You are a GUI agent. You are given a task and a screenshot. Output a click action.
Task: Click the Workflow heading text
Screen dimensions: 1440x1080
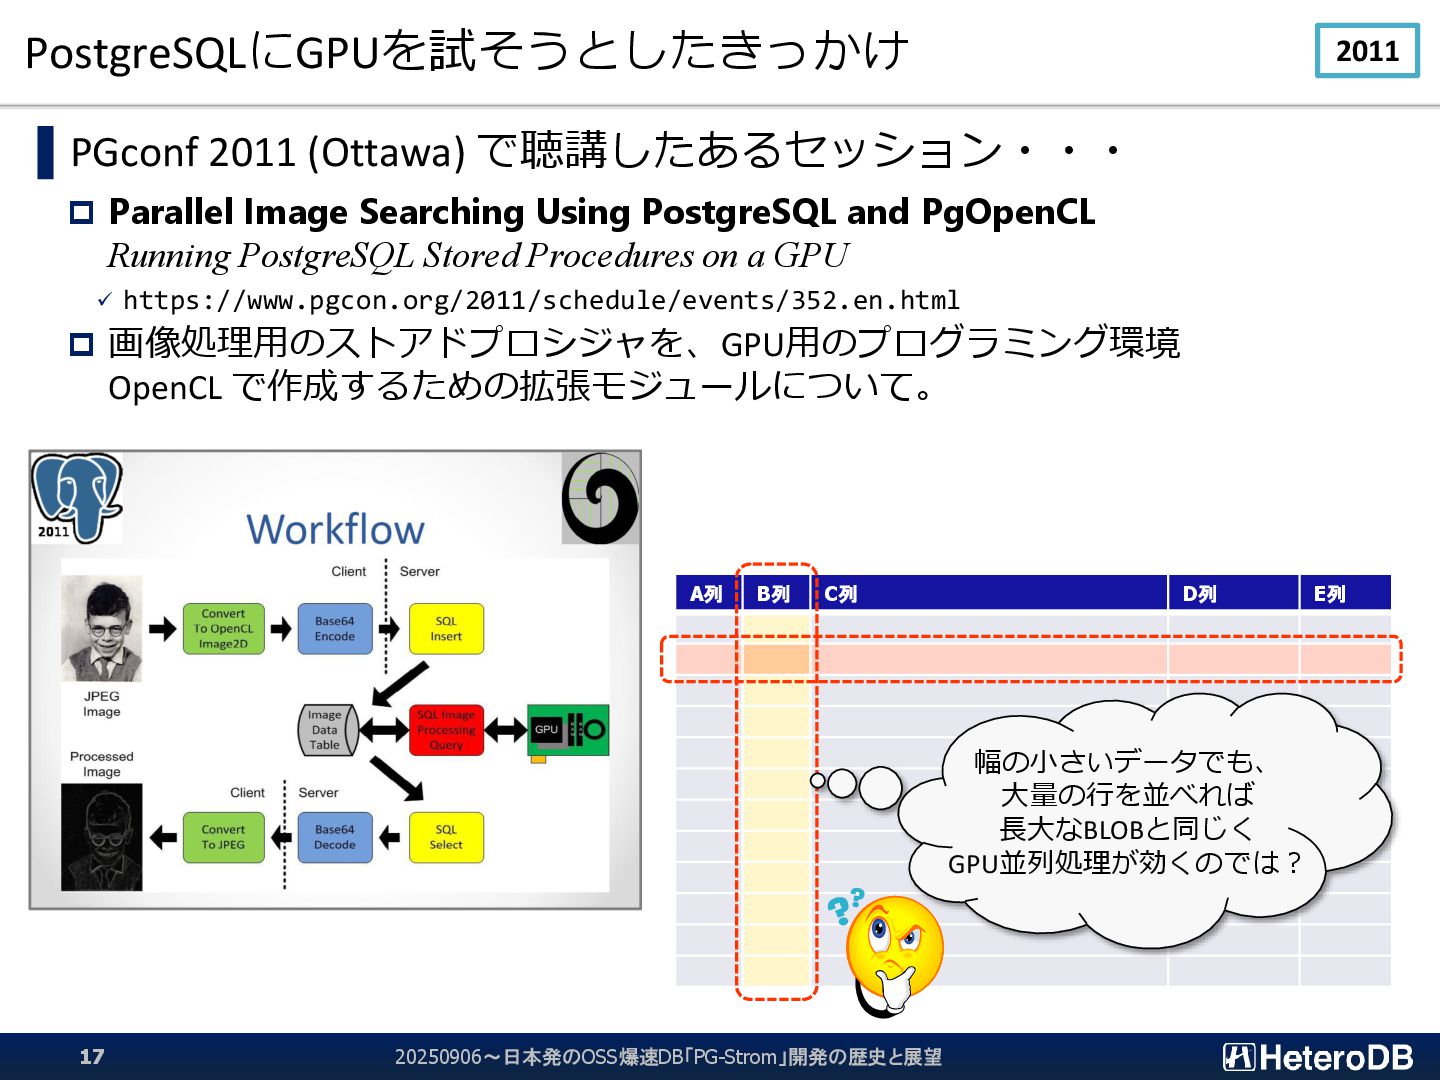pos(336,529)
